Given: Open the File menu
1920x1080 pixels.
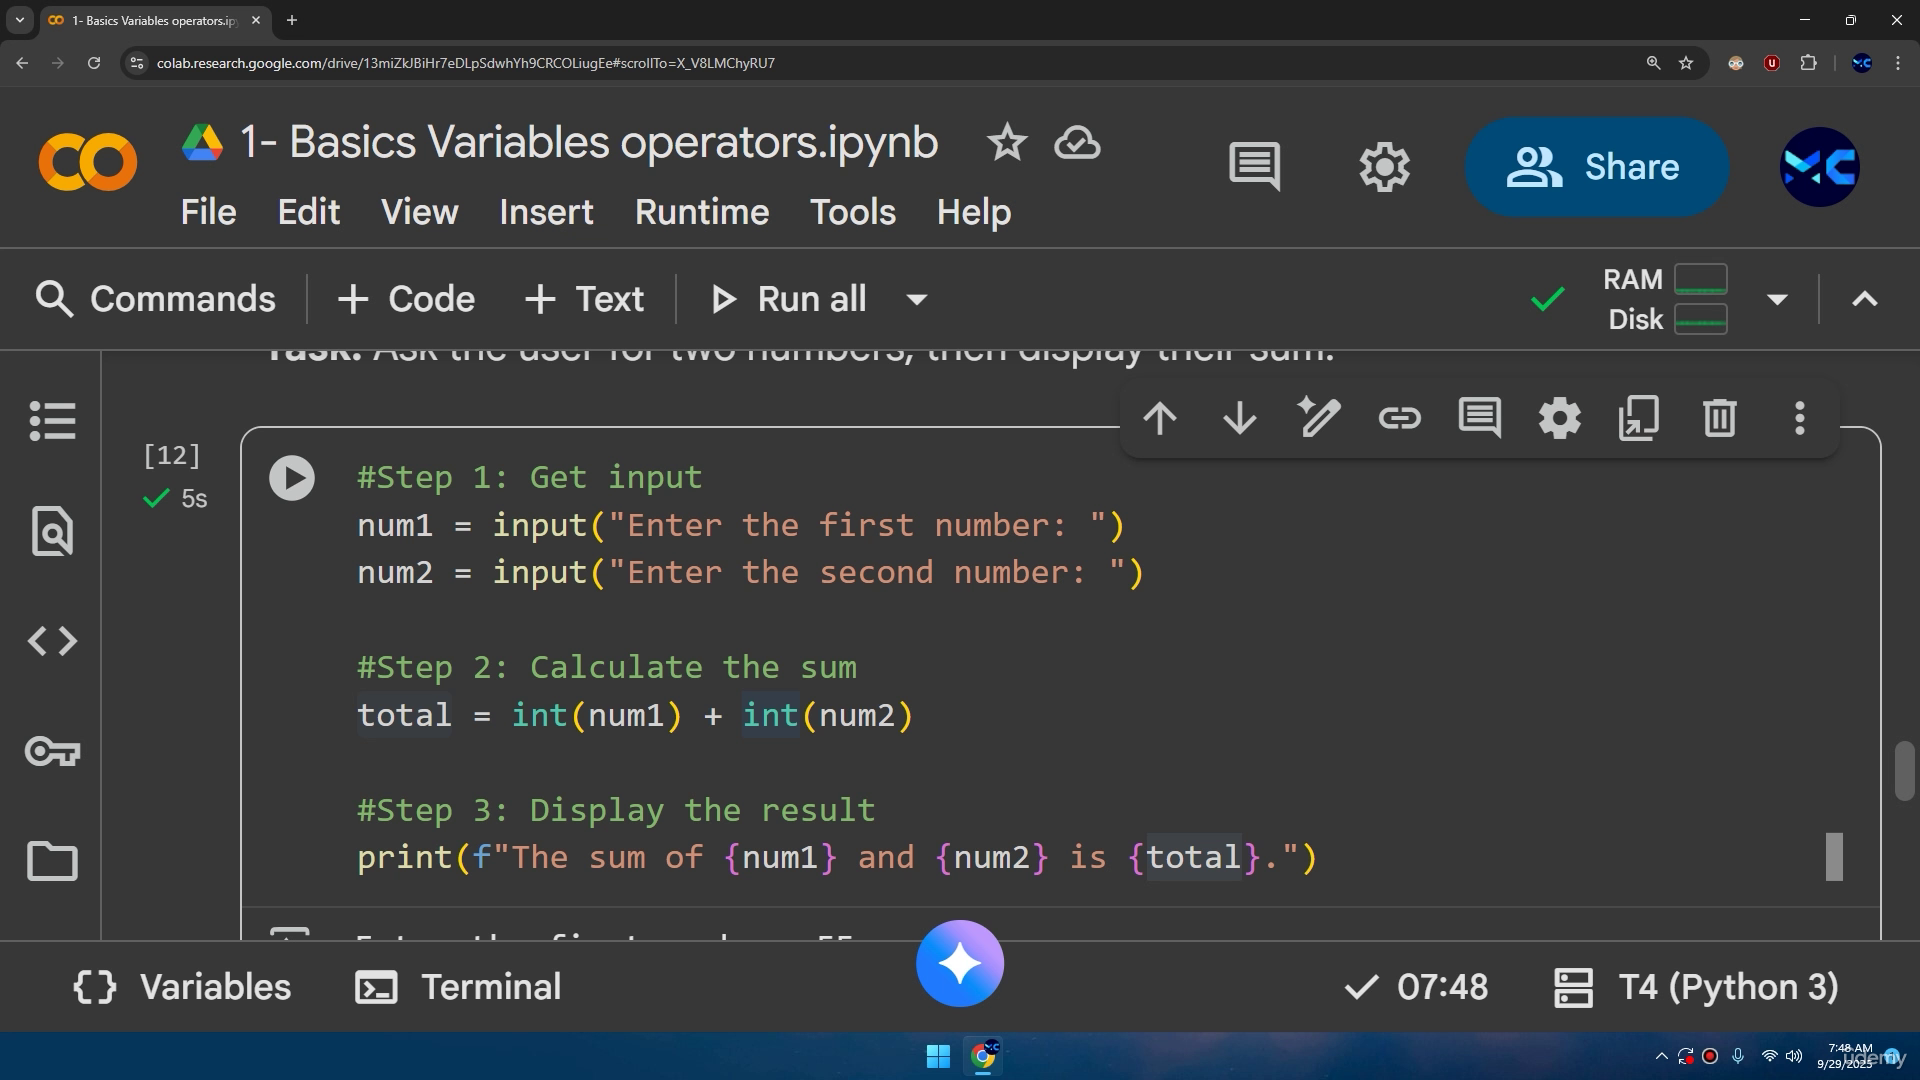Looking at the screenshot, I should point(208,212).
